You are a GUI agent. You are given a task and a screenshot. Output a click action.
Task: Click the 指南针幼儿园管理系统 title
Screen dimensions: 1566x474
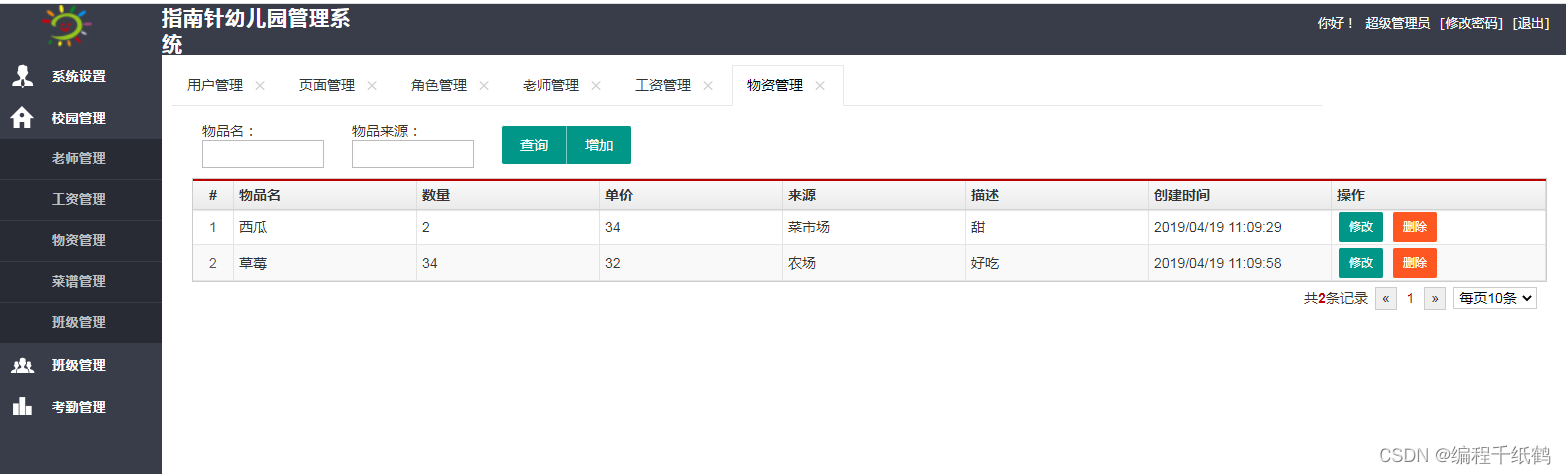coord(256,31)
